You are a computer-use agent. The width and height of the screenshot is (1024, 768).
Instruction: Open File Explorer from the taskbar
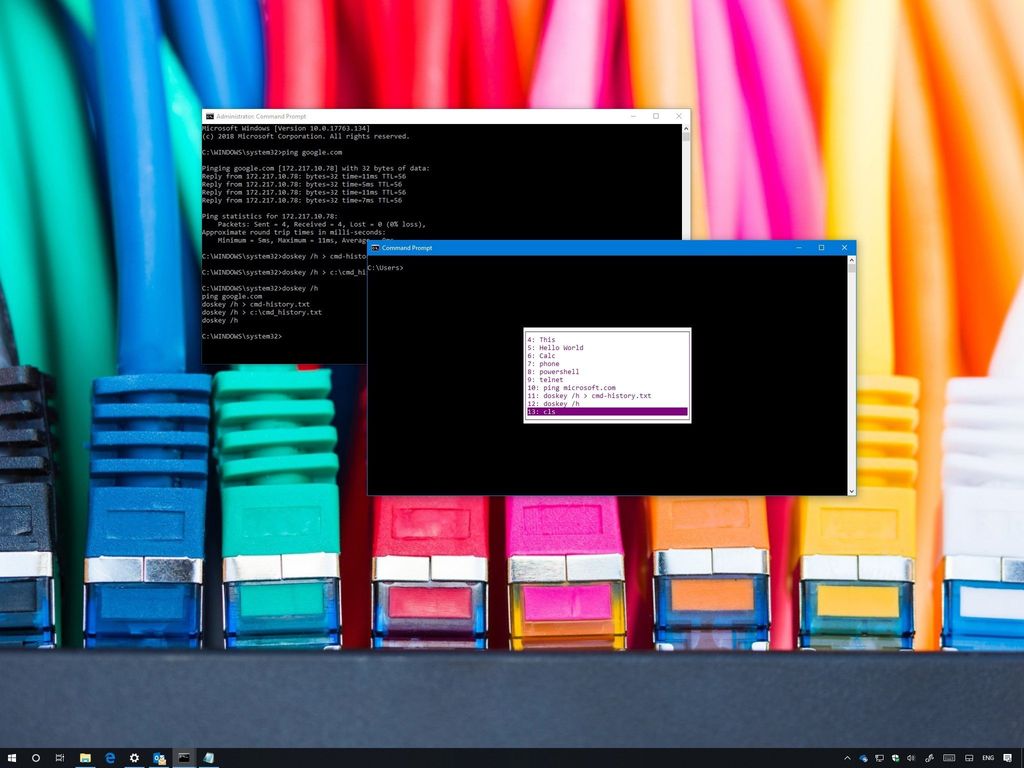tap(84, 758)
